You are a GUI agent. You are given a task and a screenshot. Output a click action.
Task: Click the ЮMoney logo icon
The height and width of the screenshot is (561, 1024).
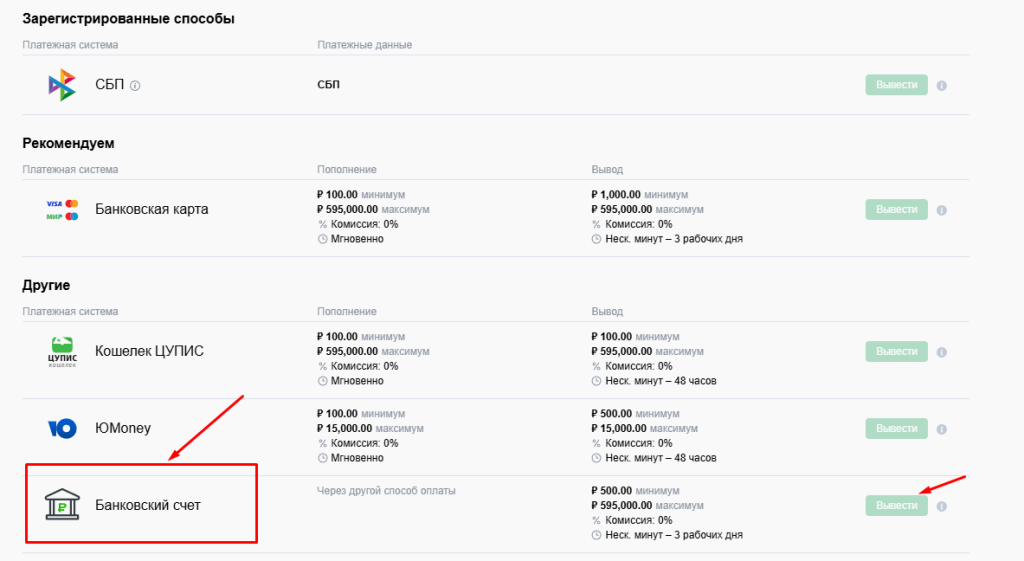pos(62,428)
